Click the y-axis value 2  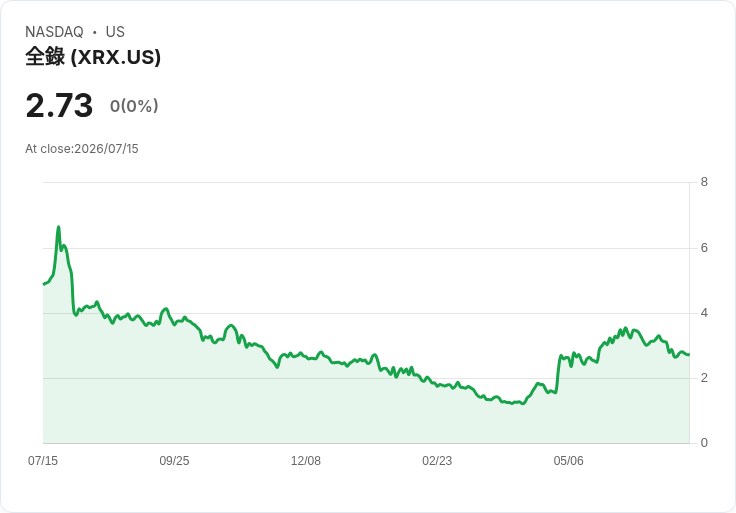point(704,377)
